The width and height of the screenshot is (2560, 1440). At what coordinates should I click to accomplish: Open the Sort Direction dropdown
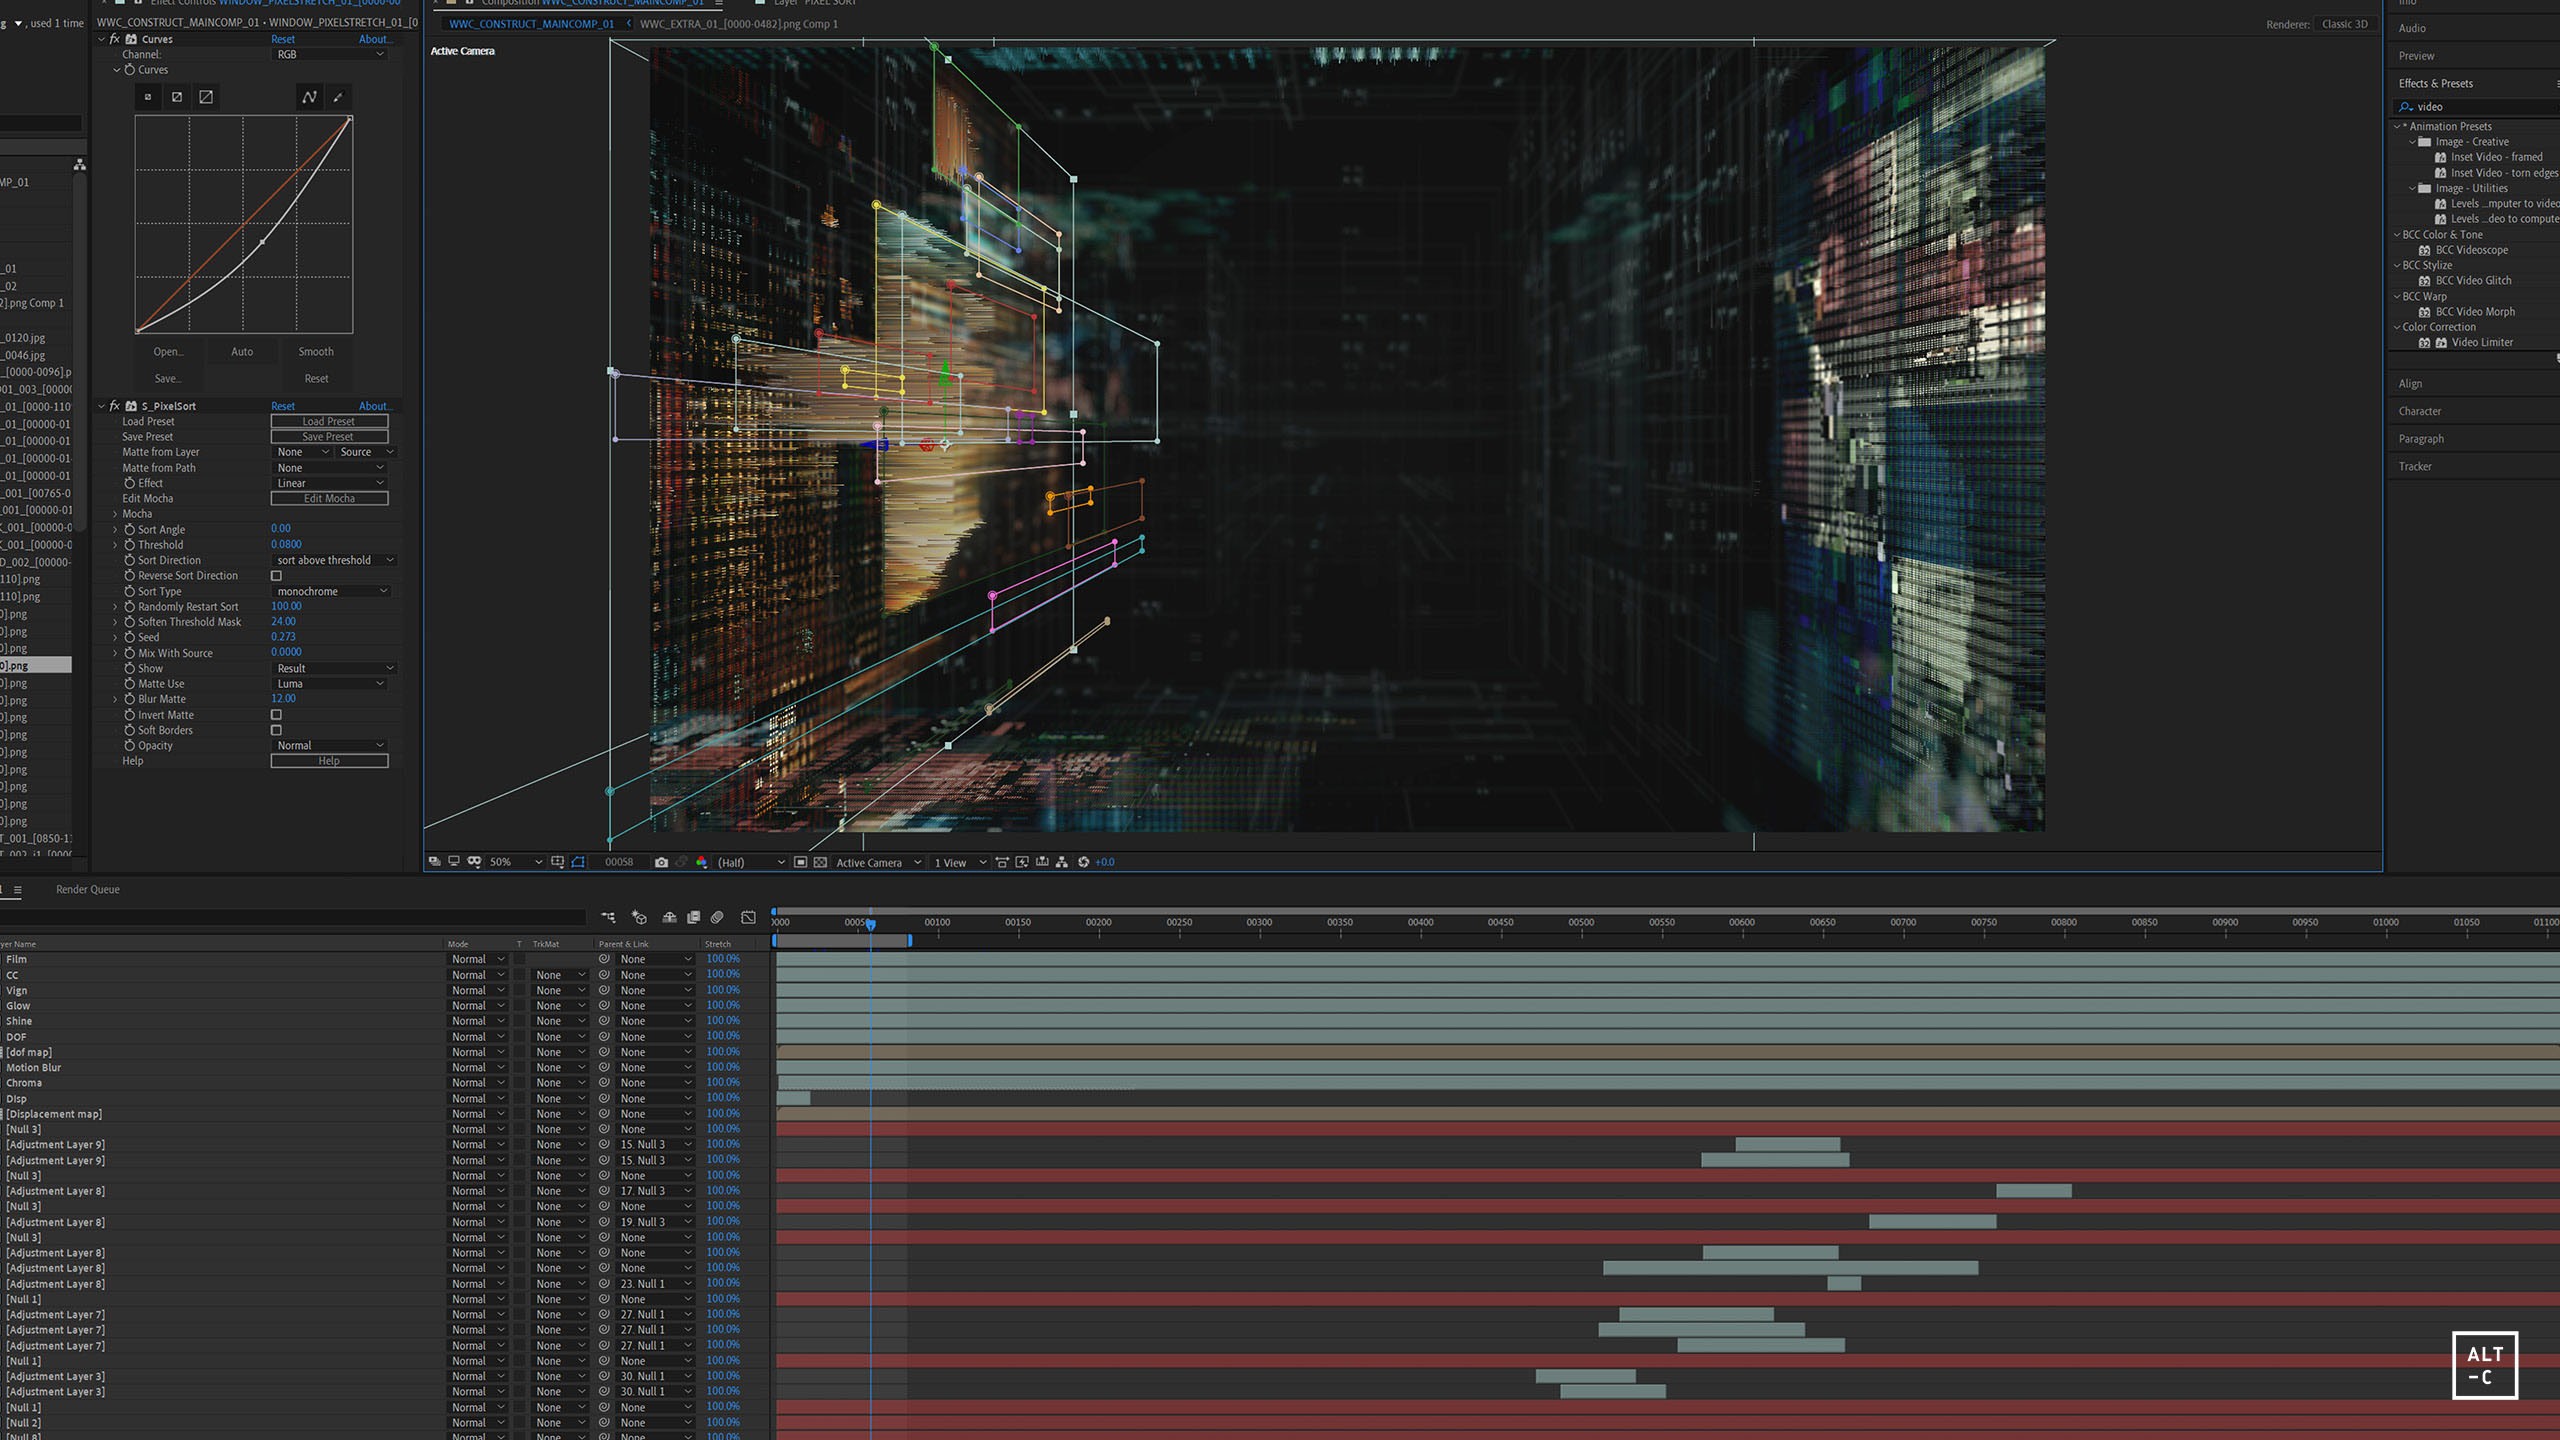coord(334,560)
